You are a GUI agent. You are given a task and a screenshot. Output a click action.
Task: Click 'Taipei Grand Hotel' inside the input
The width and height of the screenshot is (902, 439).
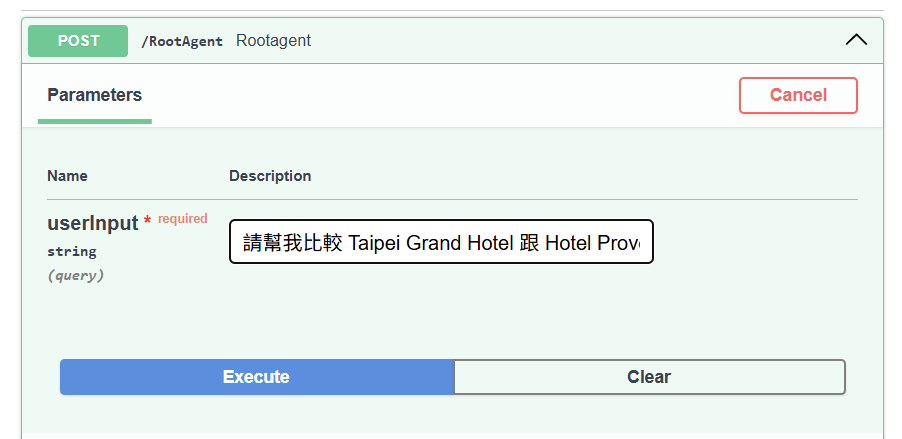tap(430, 243)
